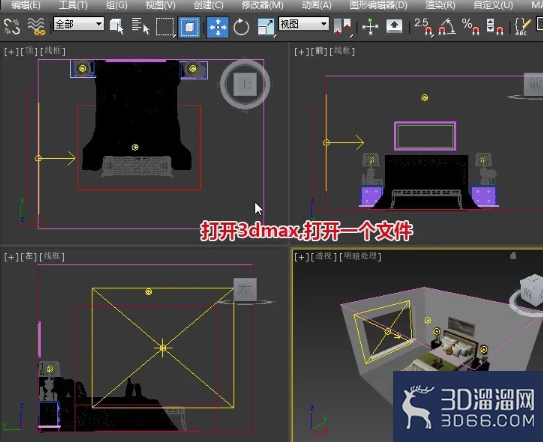
Task: Select the ceiling light icon in front view
Action: click(x=425, y=98)
